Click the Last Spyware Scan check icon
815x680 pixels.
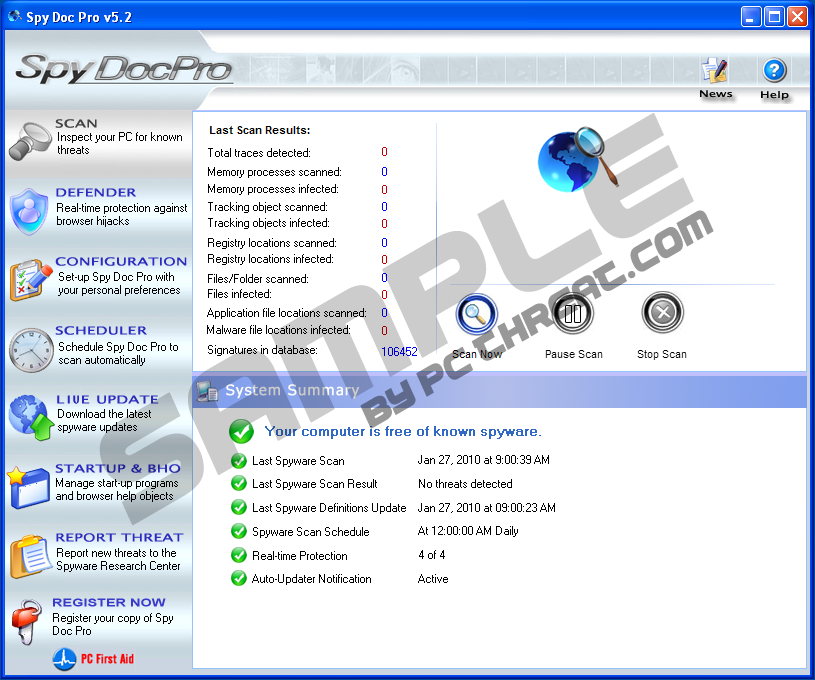click(x=239, y=461)
